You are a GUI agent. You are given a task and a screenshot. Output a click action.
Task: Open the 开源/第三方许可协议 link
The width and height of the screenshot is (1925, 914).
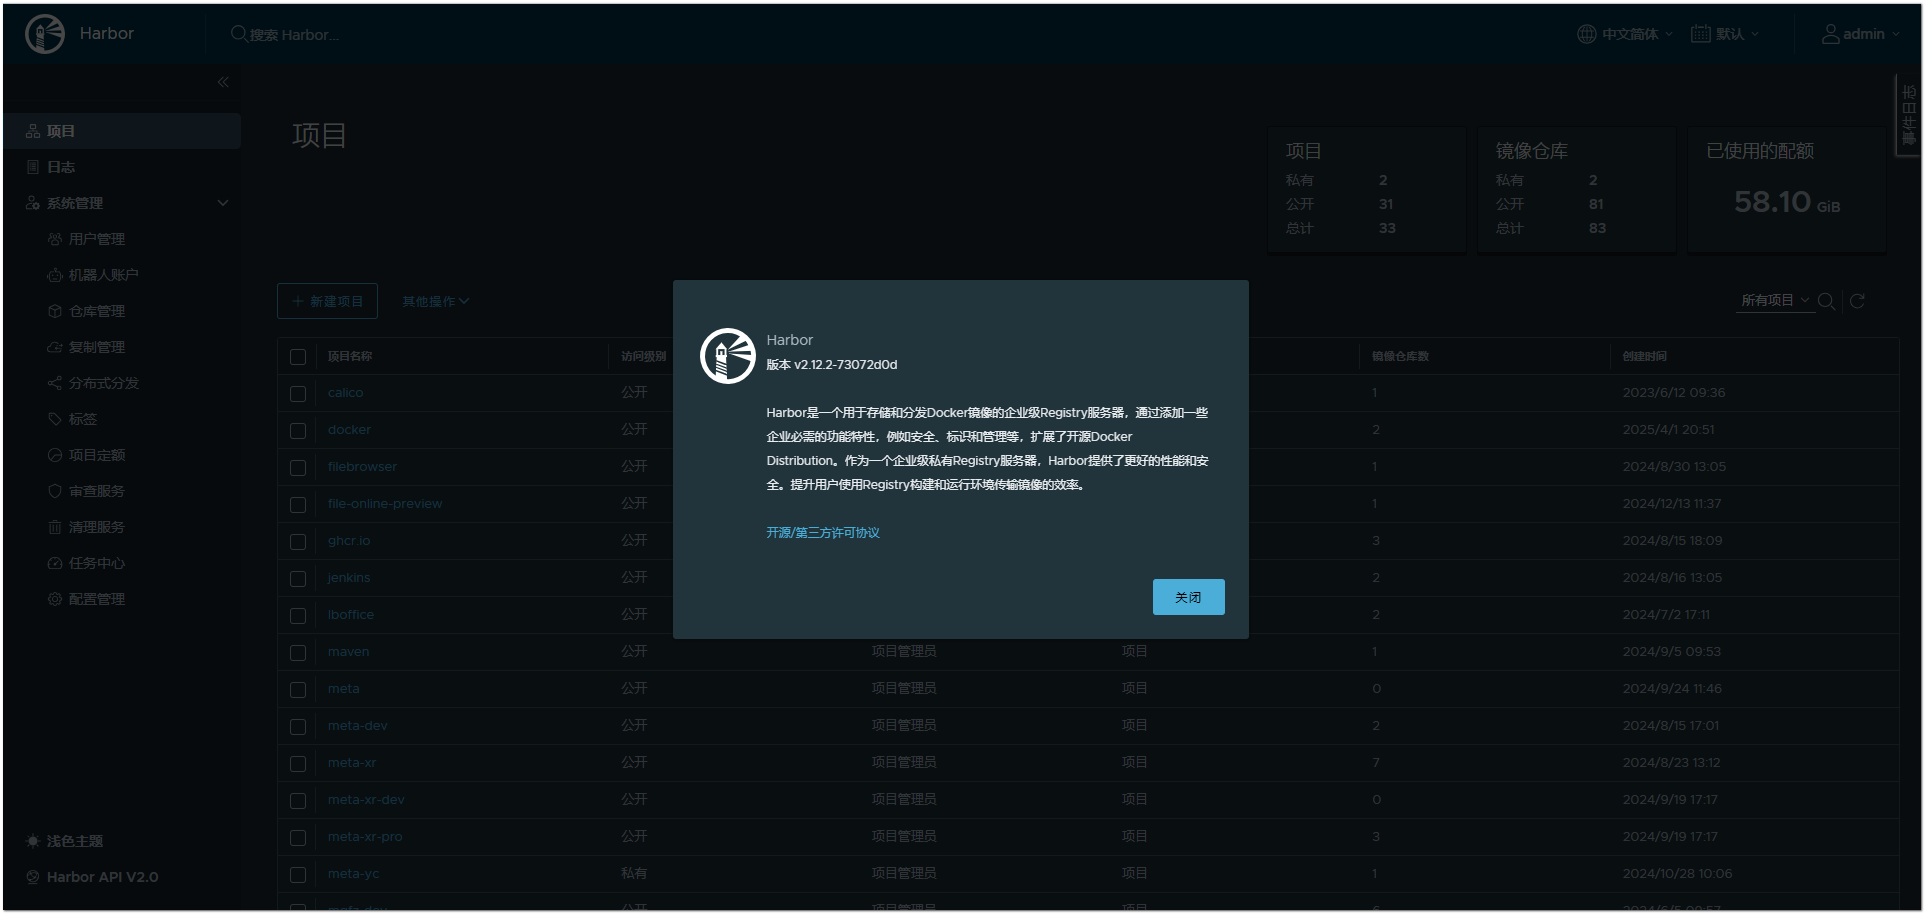(x=823, y=533)
